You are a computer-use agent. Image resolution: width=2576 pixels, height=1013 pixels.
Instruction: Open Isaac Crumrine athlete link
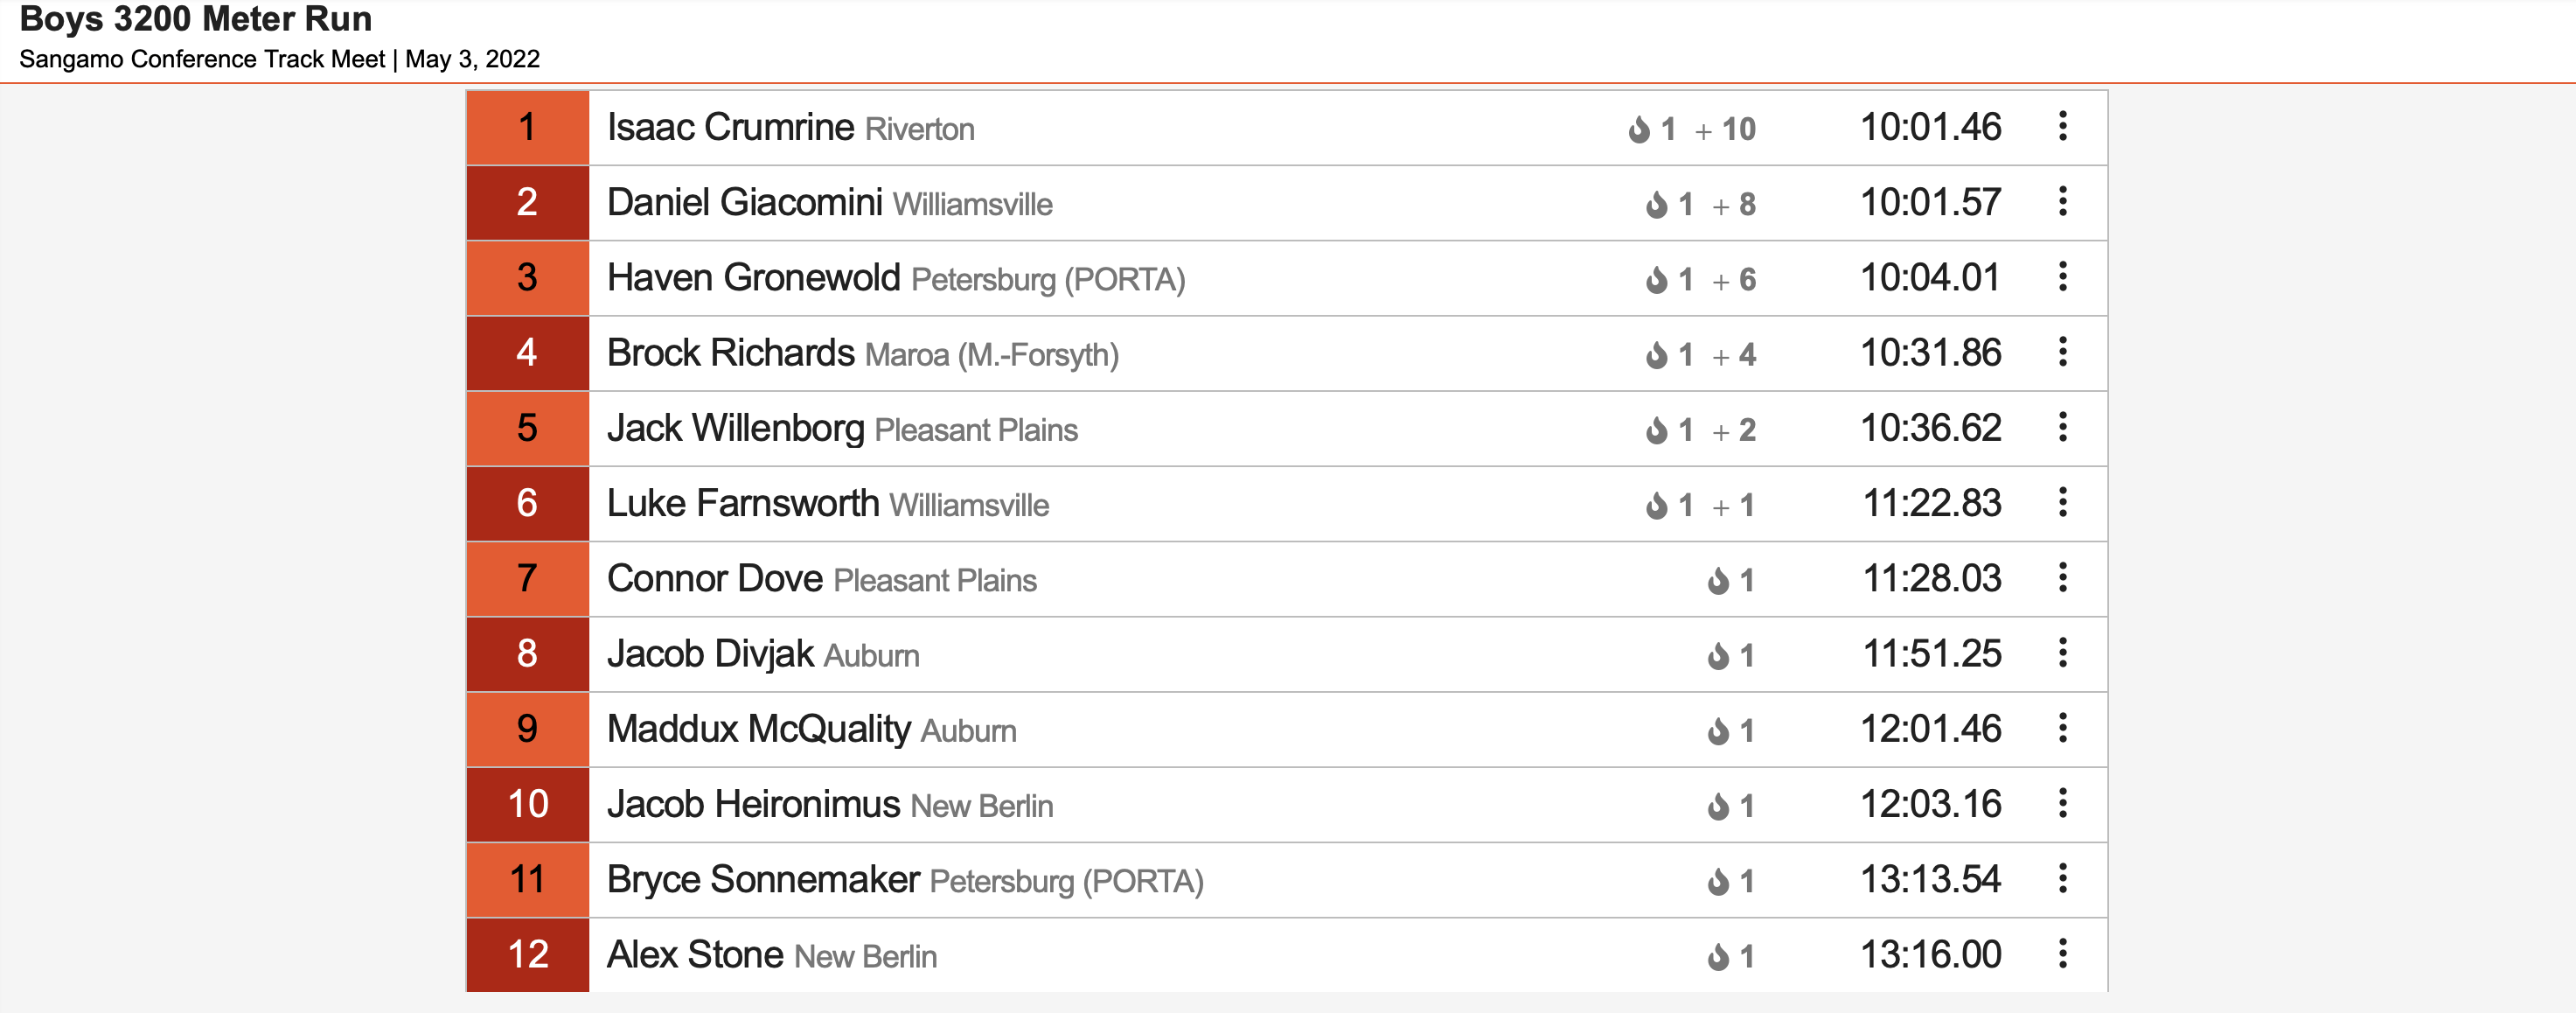tap(730, 128)
